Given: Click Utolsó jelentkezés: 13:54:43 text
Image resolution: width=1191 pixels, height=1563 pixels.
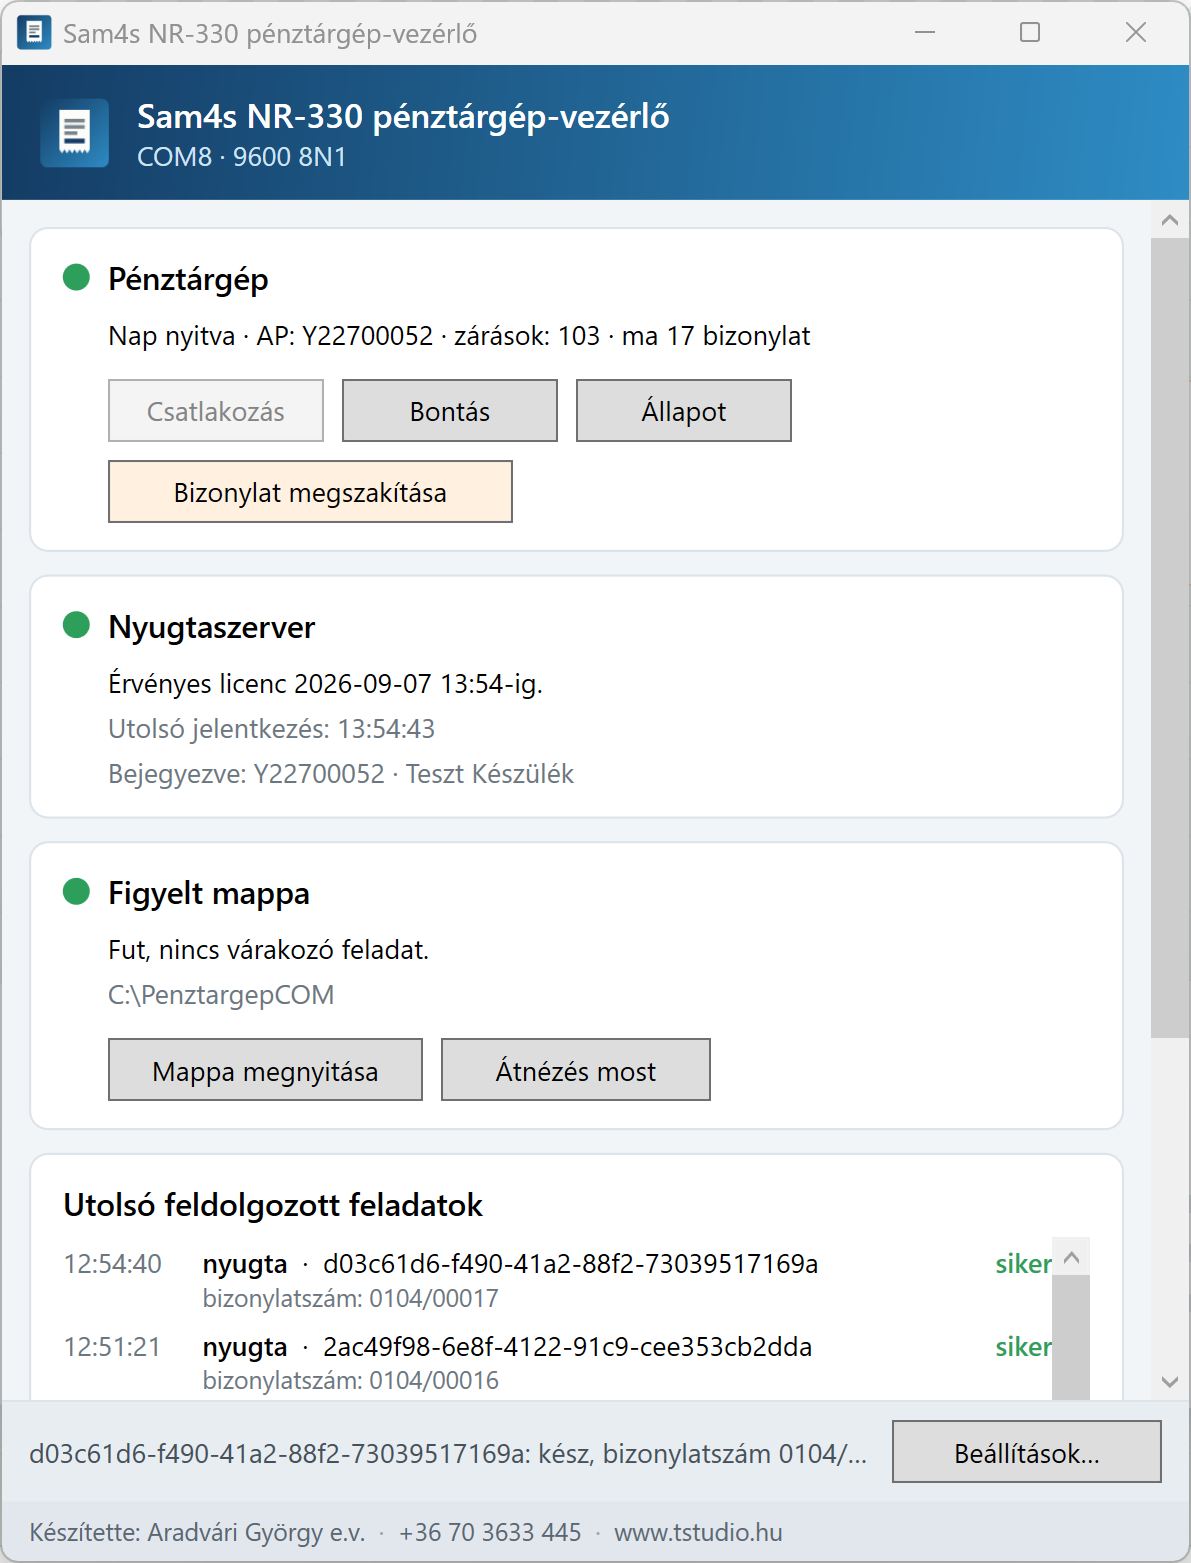Looking at the screenshot, I should coord(272,729).
